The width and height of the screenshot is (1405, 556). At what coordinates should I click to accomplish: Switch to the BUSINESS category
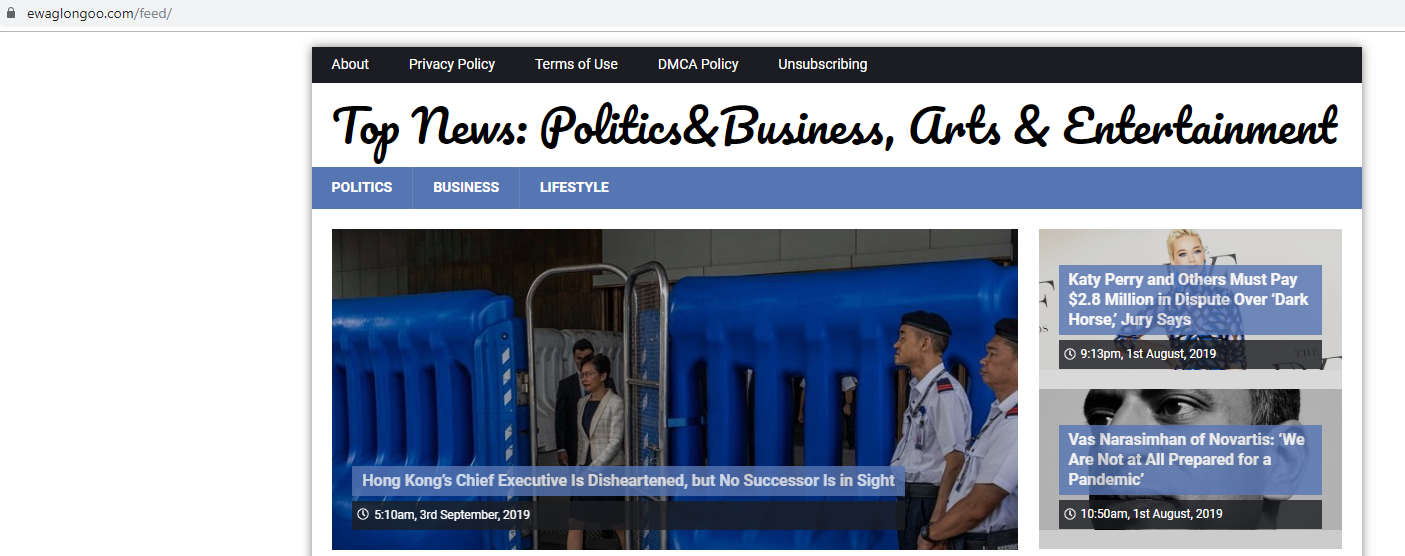click(466, 187)
